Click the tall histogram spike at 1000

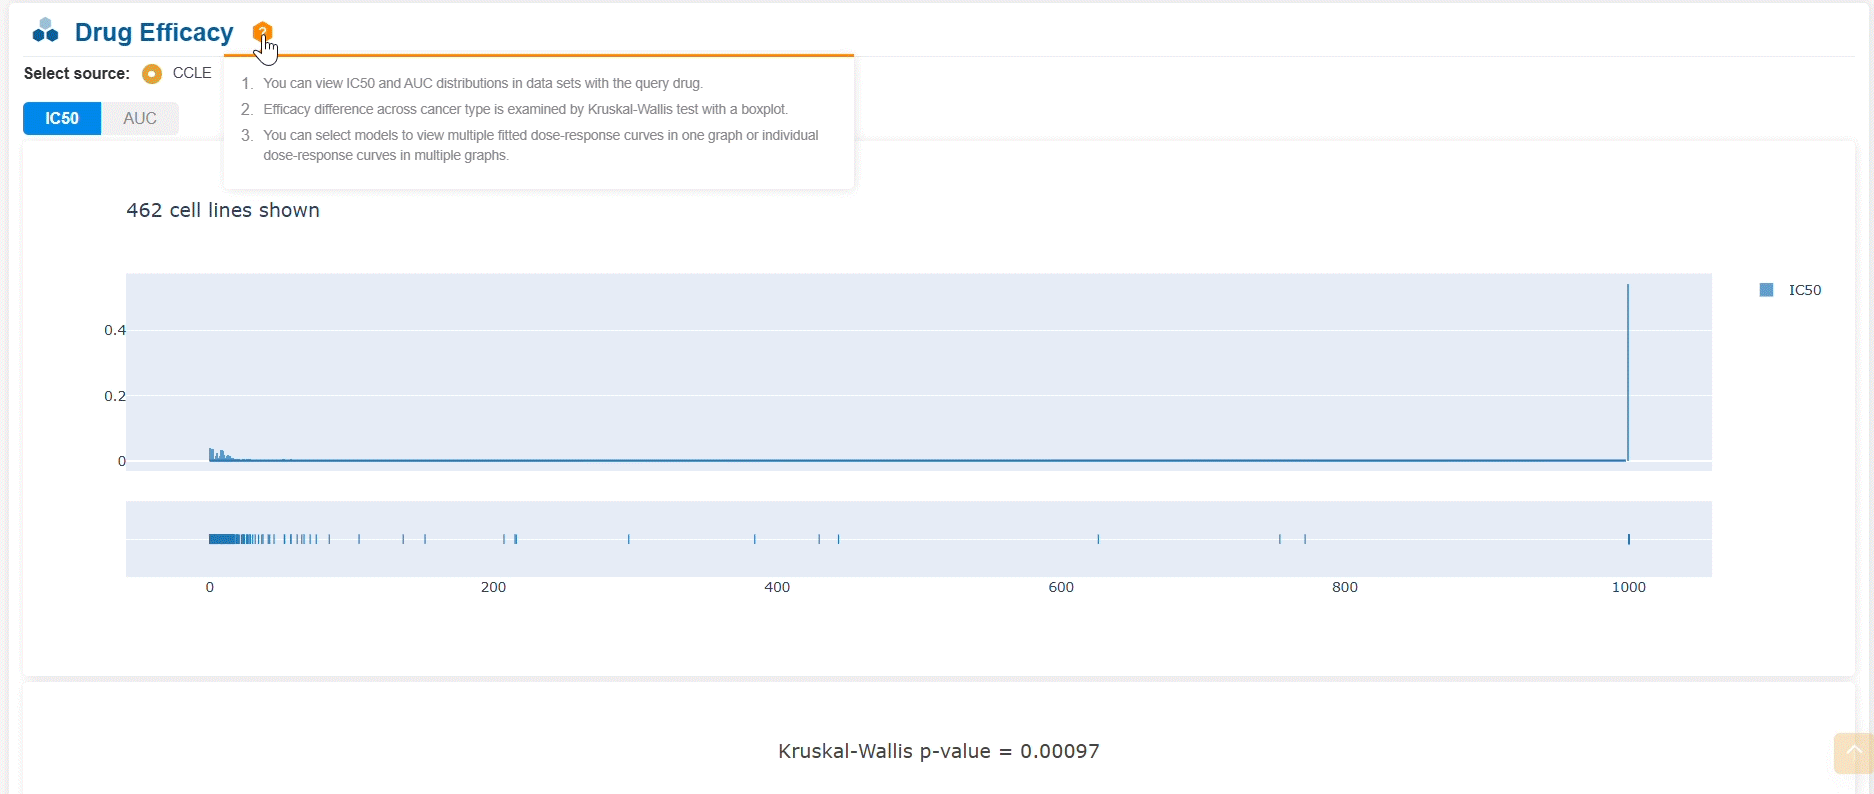click(x=1628, y=370)
